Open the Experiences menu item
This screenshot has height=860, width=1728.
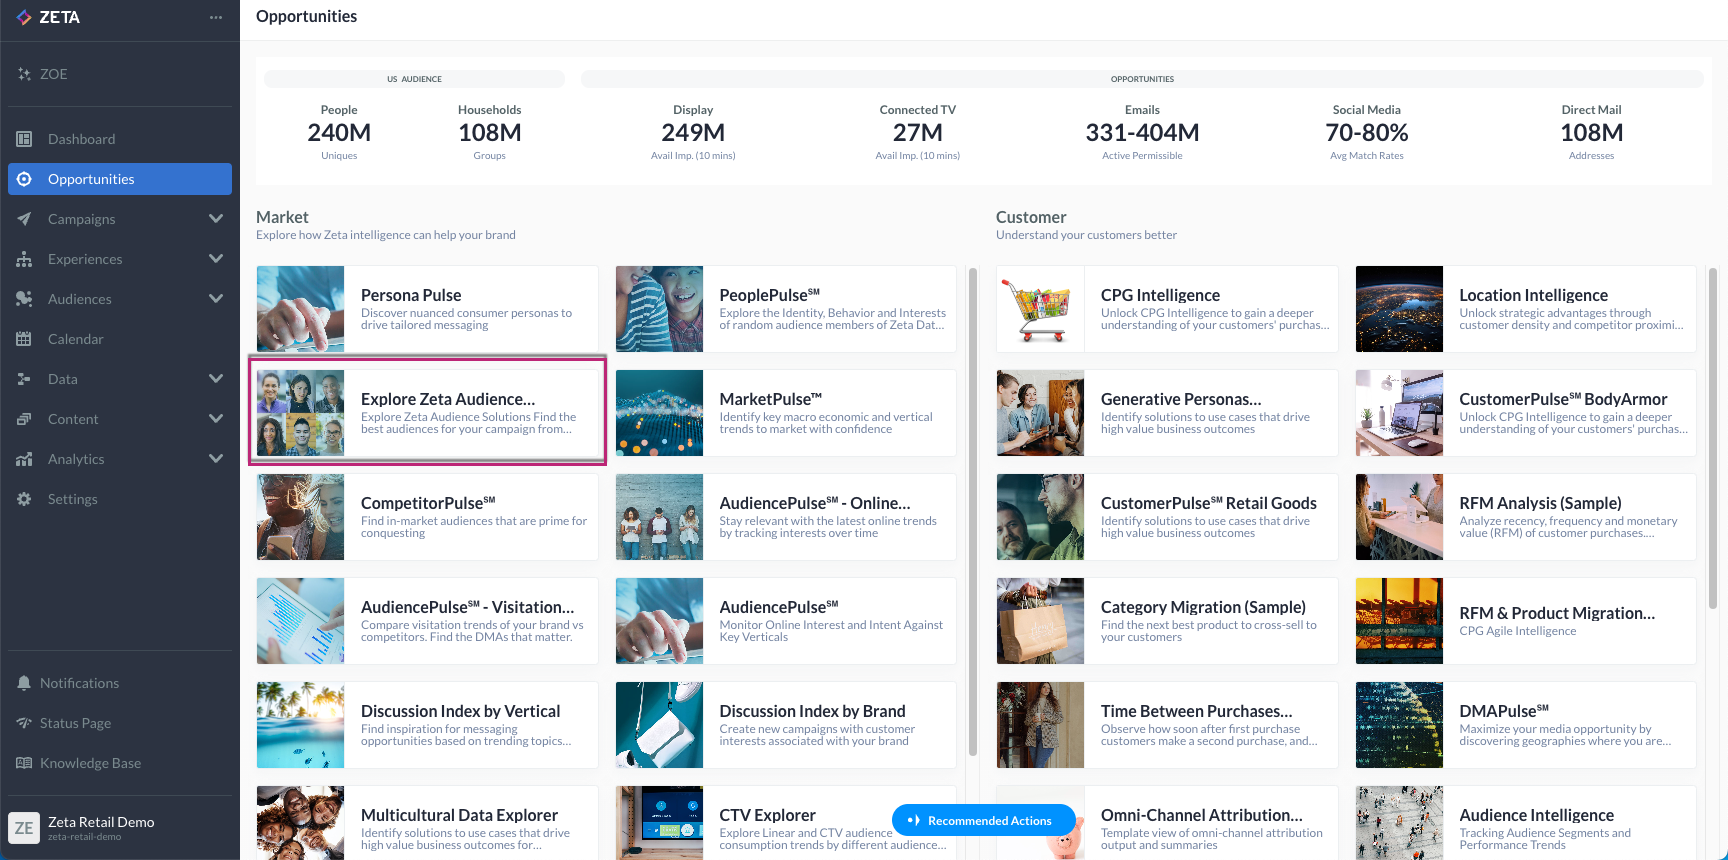pos(85,259)
